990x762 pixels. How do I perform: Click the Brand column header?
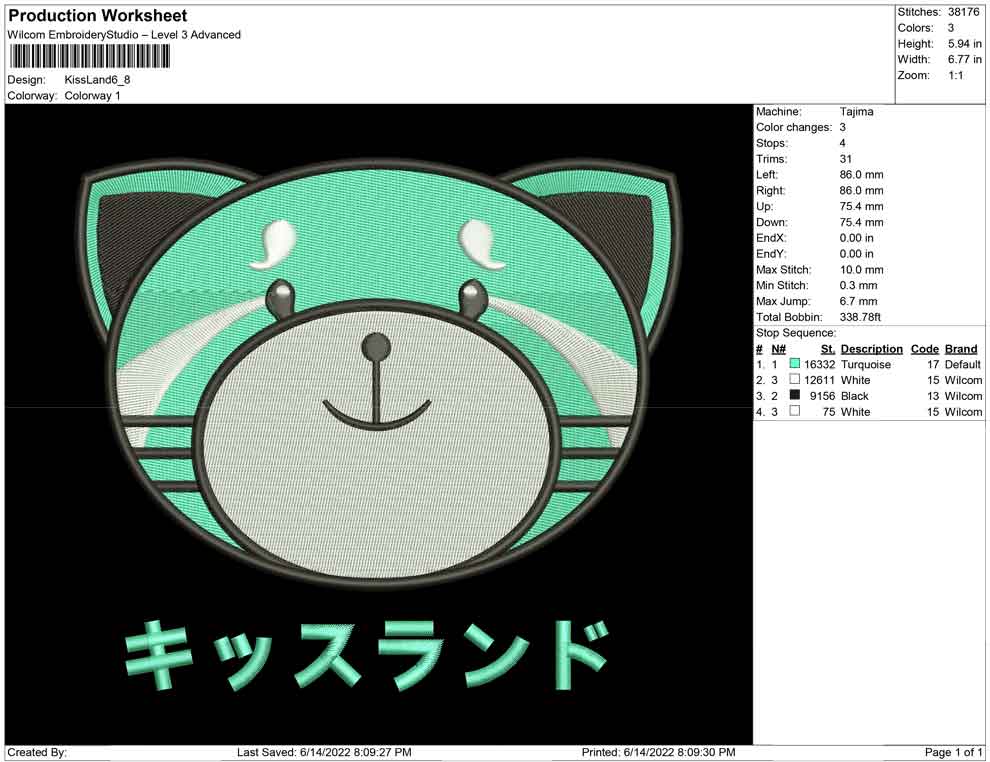[960, 349]
